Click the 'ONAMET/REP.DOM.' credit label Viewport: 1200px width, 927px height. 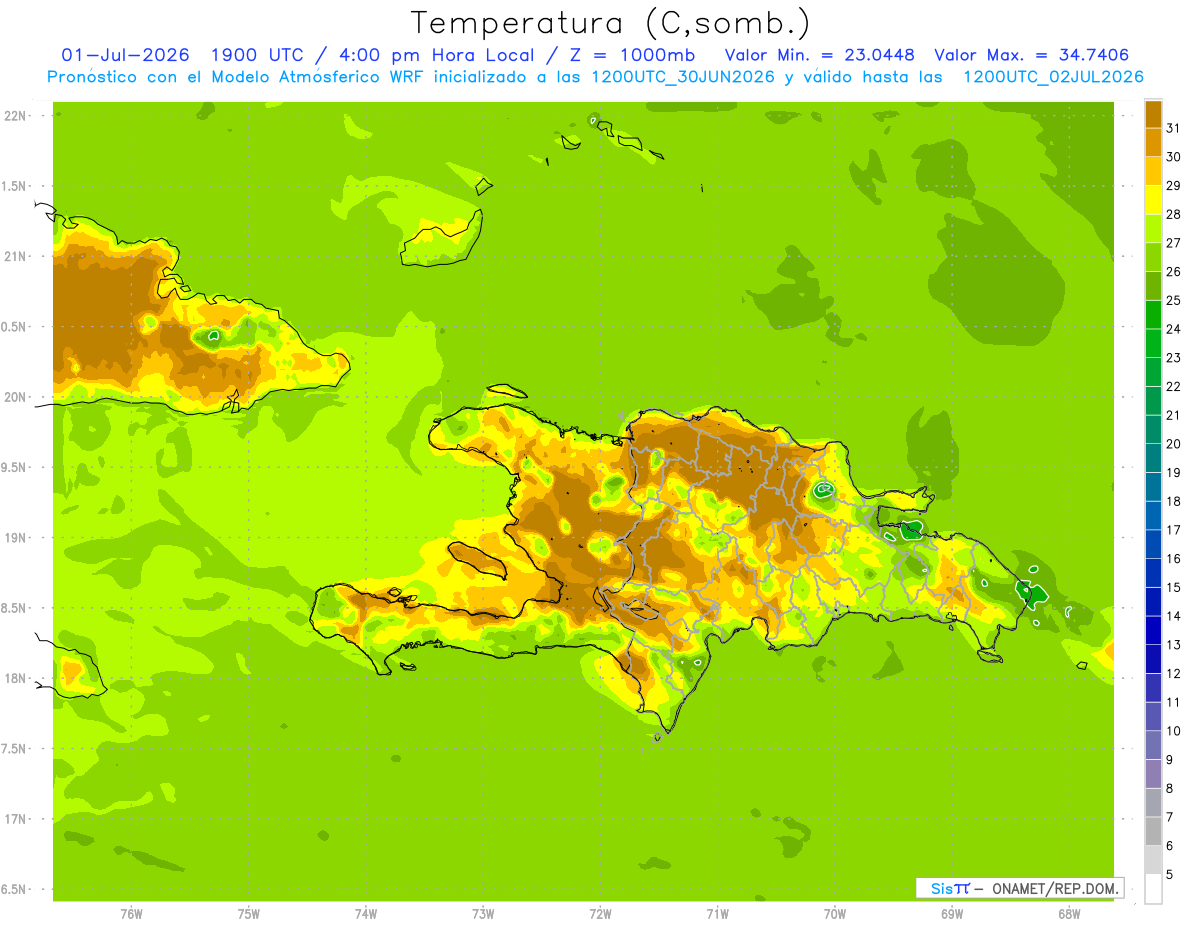[x=1055, y=888]
